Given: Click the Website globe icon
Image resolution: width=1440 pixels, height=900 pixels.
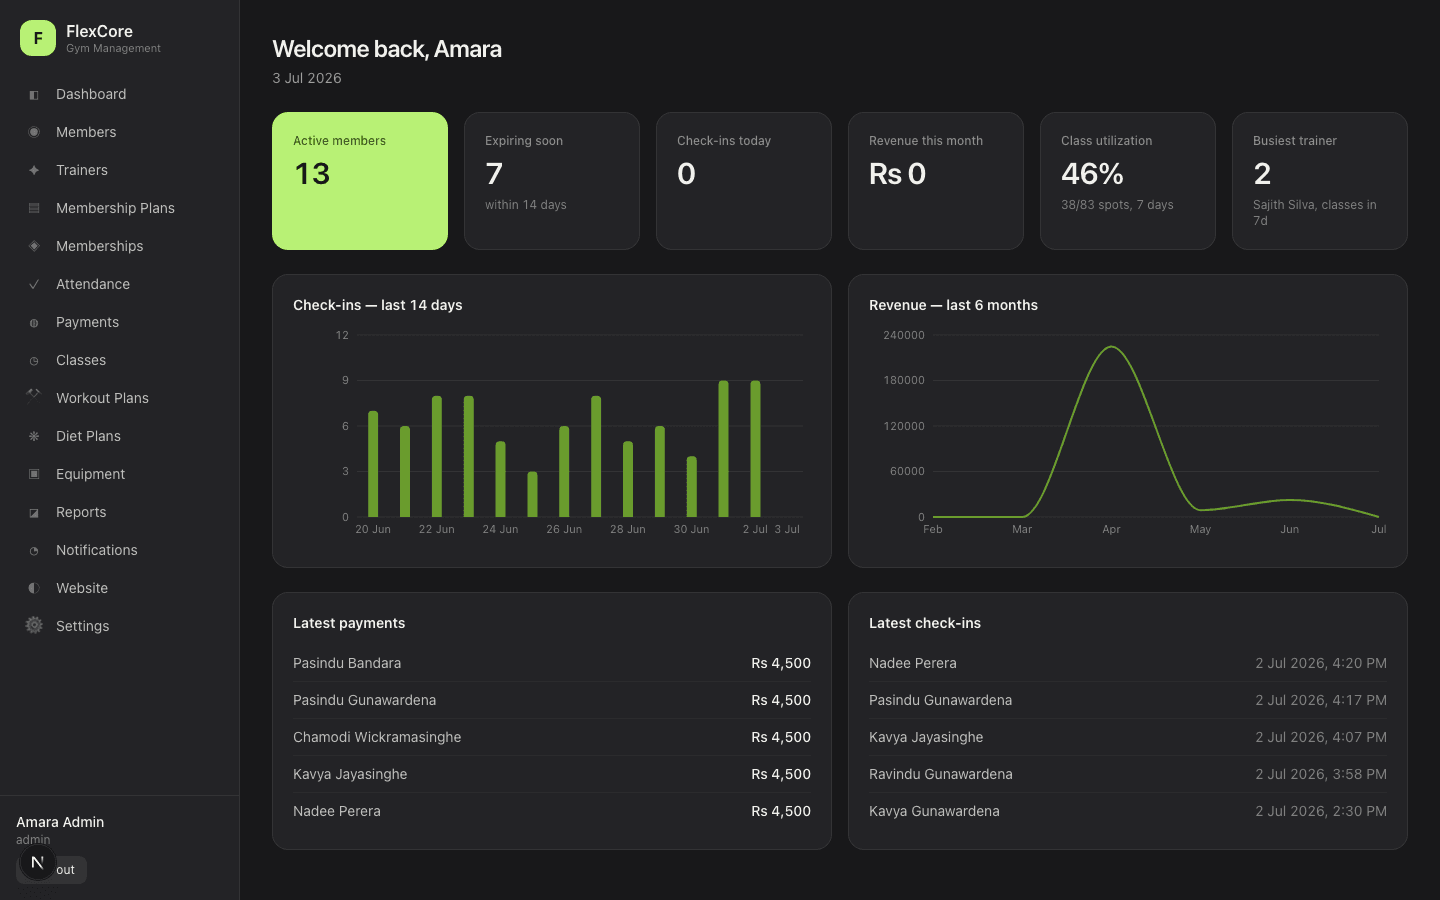Looking at the screenshot, I should [x=34, y=588].
